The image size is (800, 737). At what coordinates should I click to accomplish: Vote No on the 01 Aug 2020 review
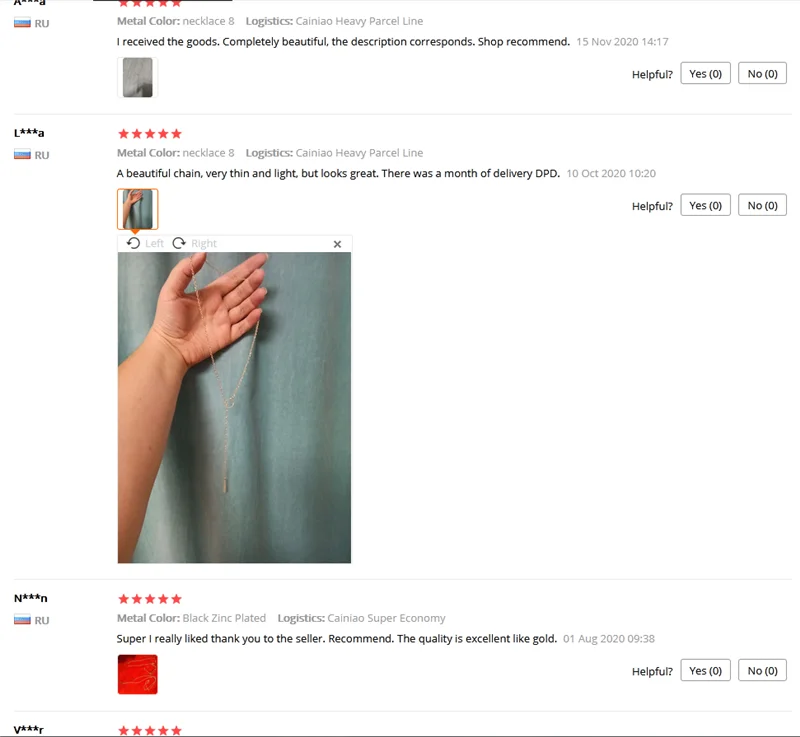pyautogui.click(x=762, y=671)
